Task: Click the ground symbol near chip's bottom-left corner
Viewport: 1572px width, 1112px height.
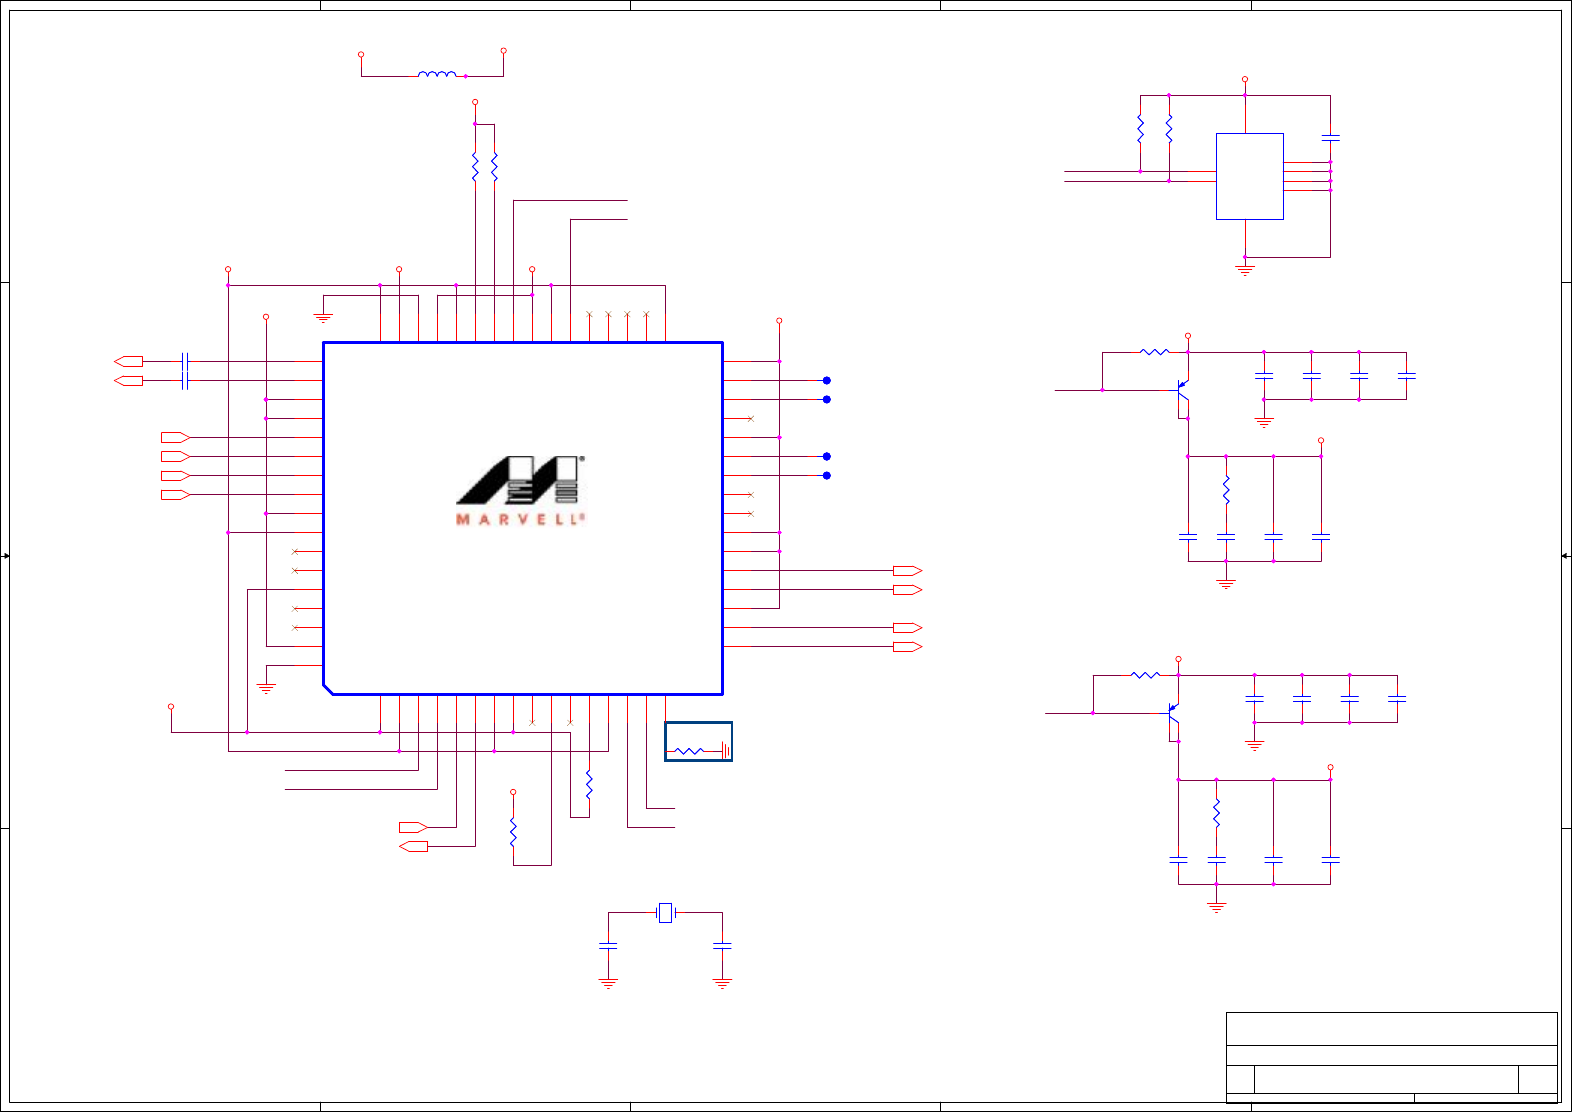Action: [266, 688]
